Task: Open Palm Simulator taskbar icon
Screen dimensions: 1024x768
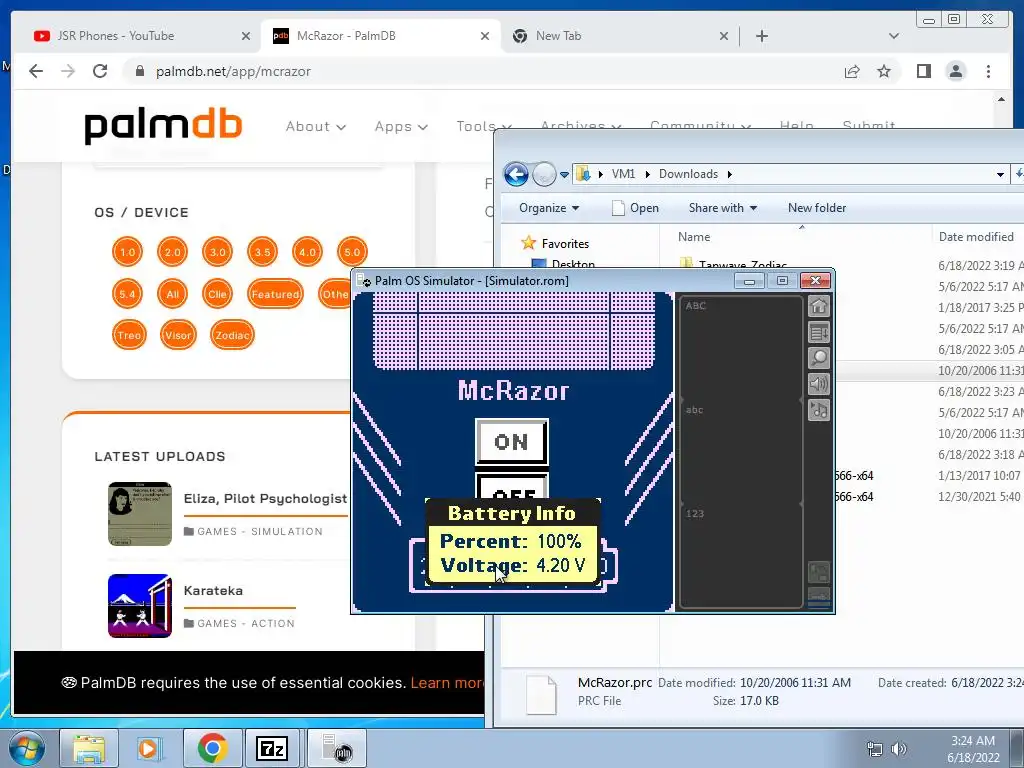Action: (336, 748)
